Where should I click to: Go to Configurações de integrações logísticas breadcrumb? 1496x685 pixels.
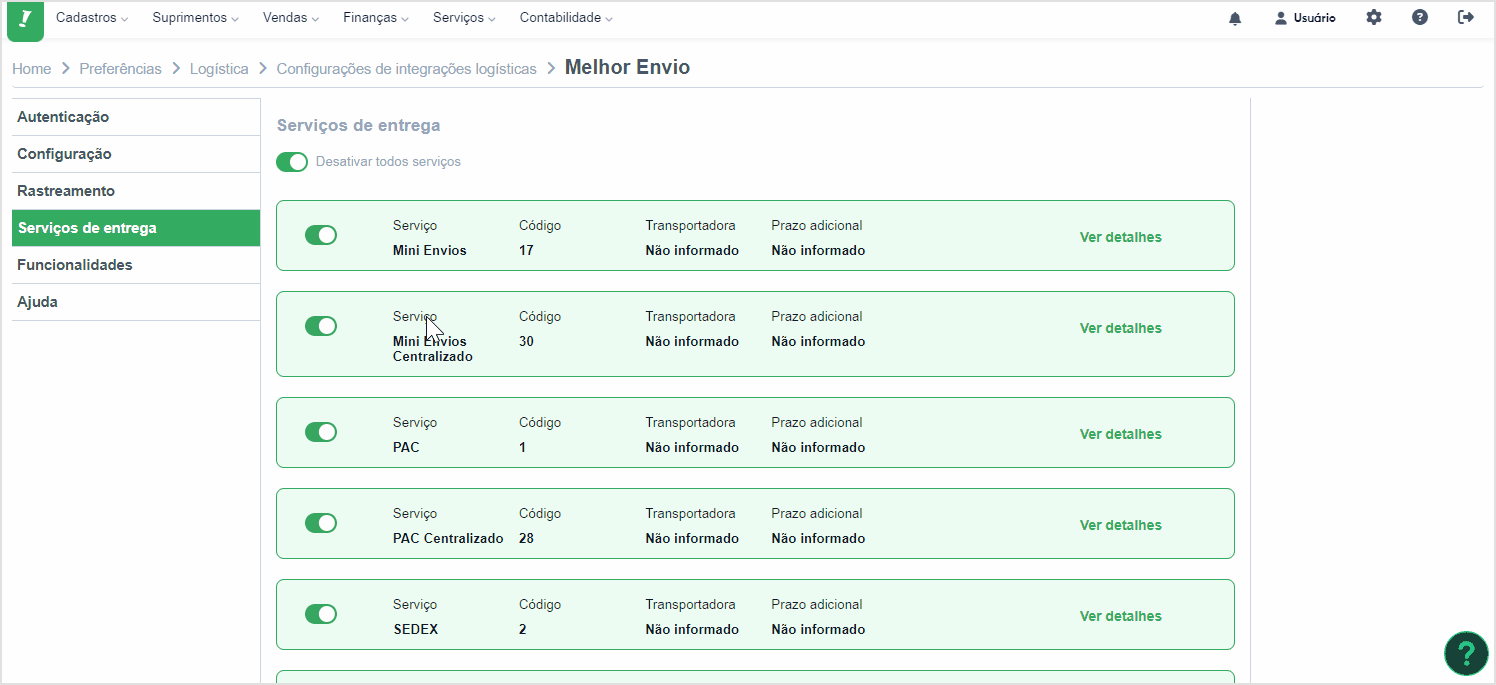406,69
